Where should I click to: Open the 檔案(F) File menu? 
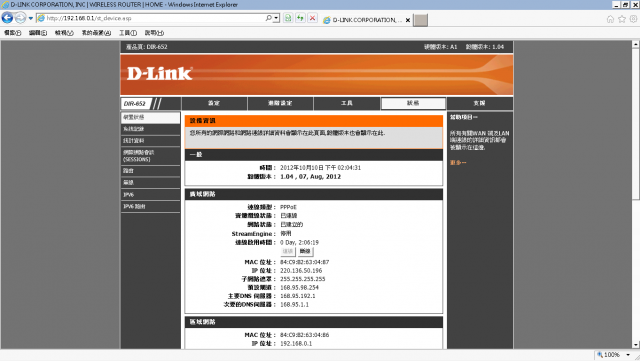click(x=12, y=33)
